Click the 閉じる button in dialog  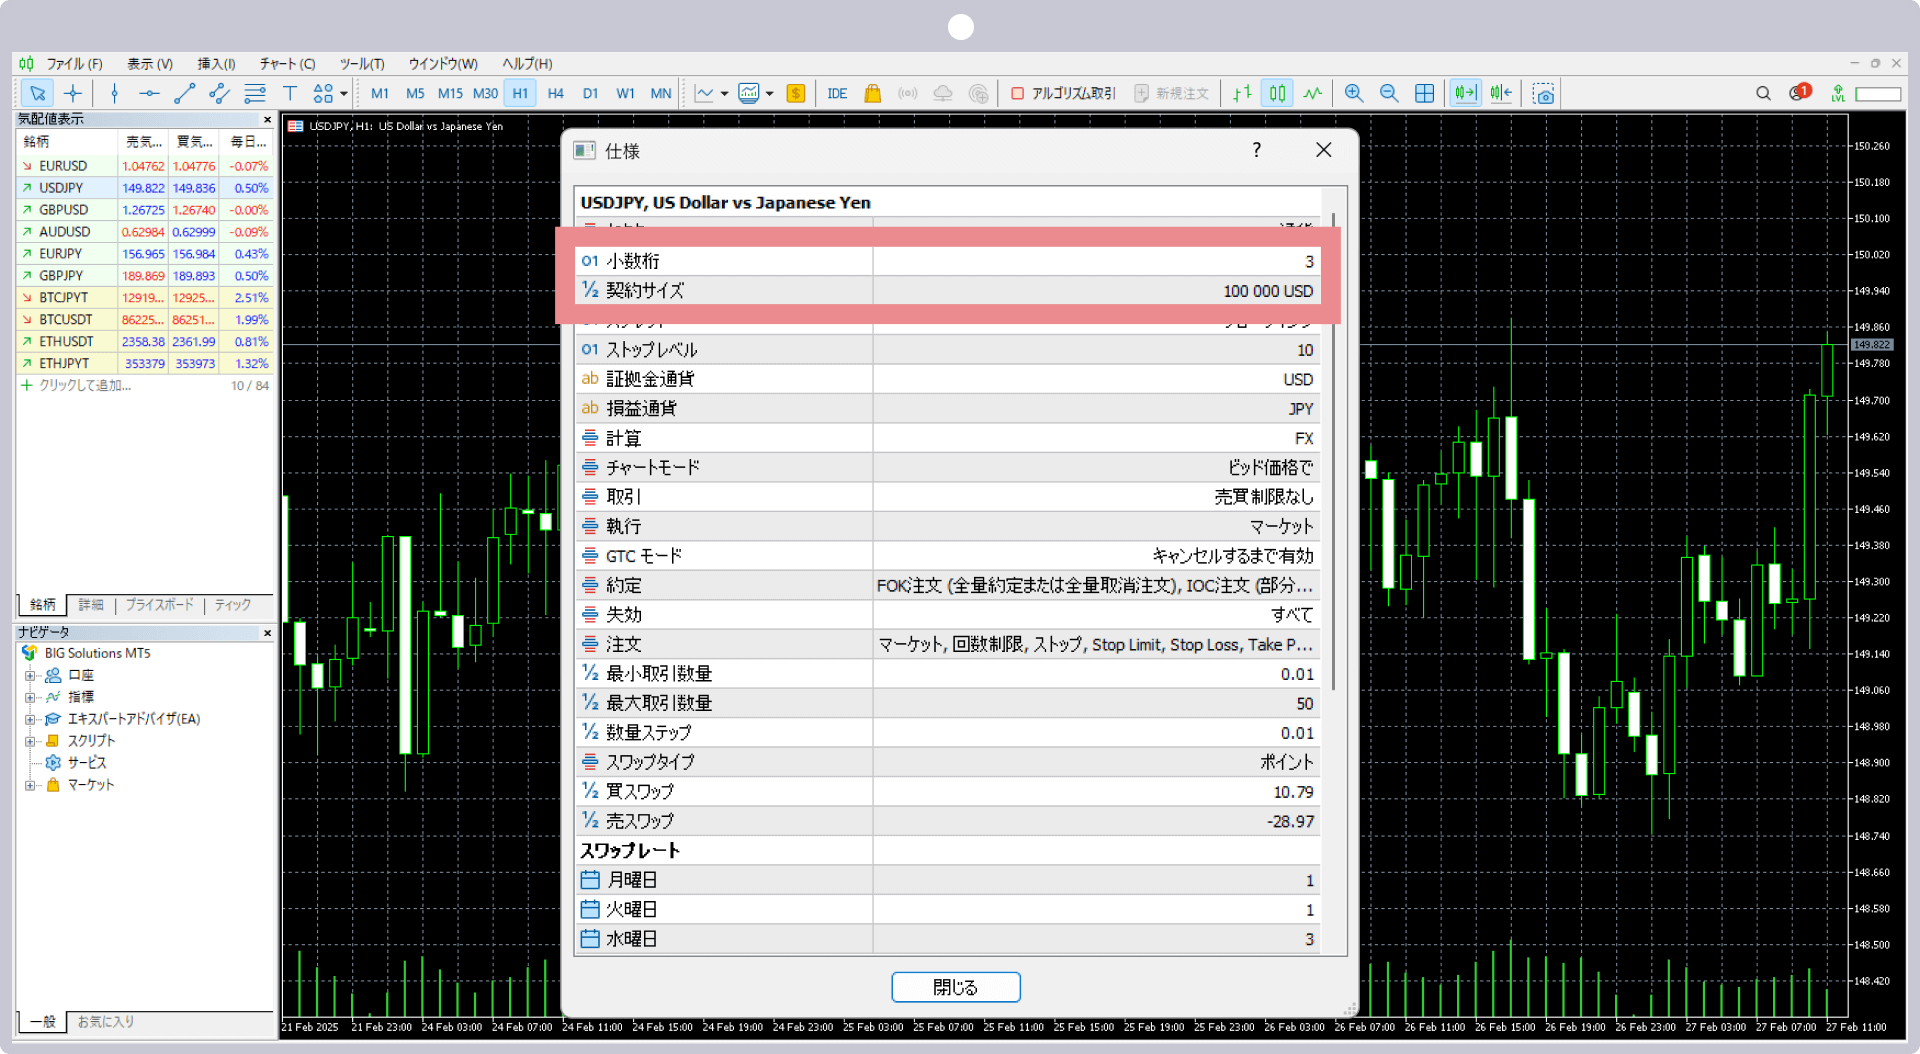pos(955,987)
